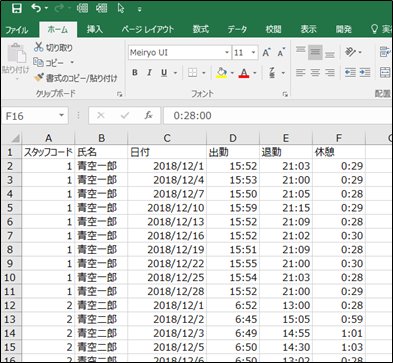The height and width of the screenshot is (363, 393).
Task: Open the クリップボード dialog launcher
Action: (x=119, y=95)
